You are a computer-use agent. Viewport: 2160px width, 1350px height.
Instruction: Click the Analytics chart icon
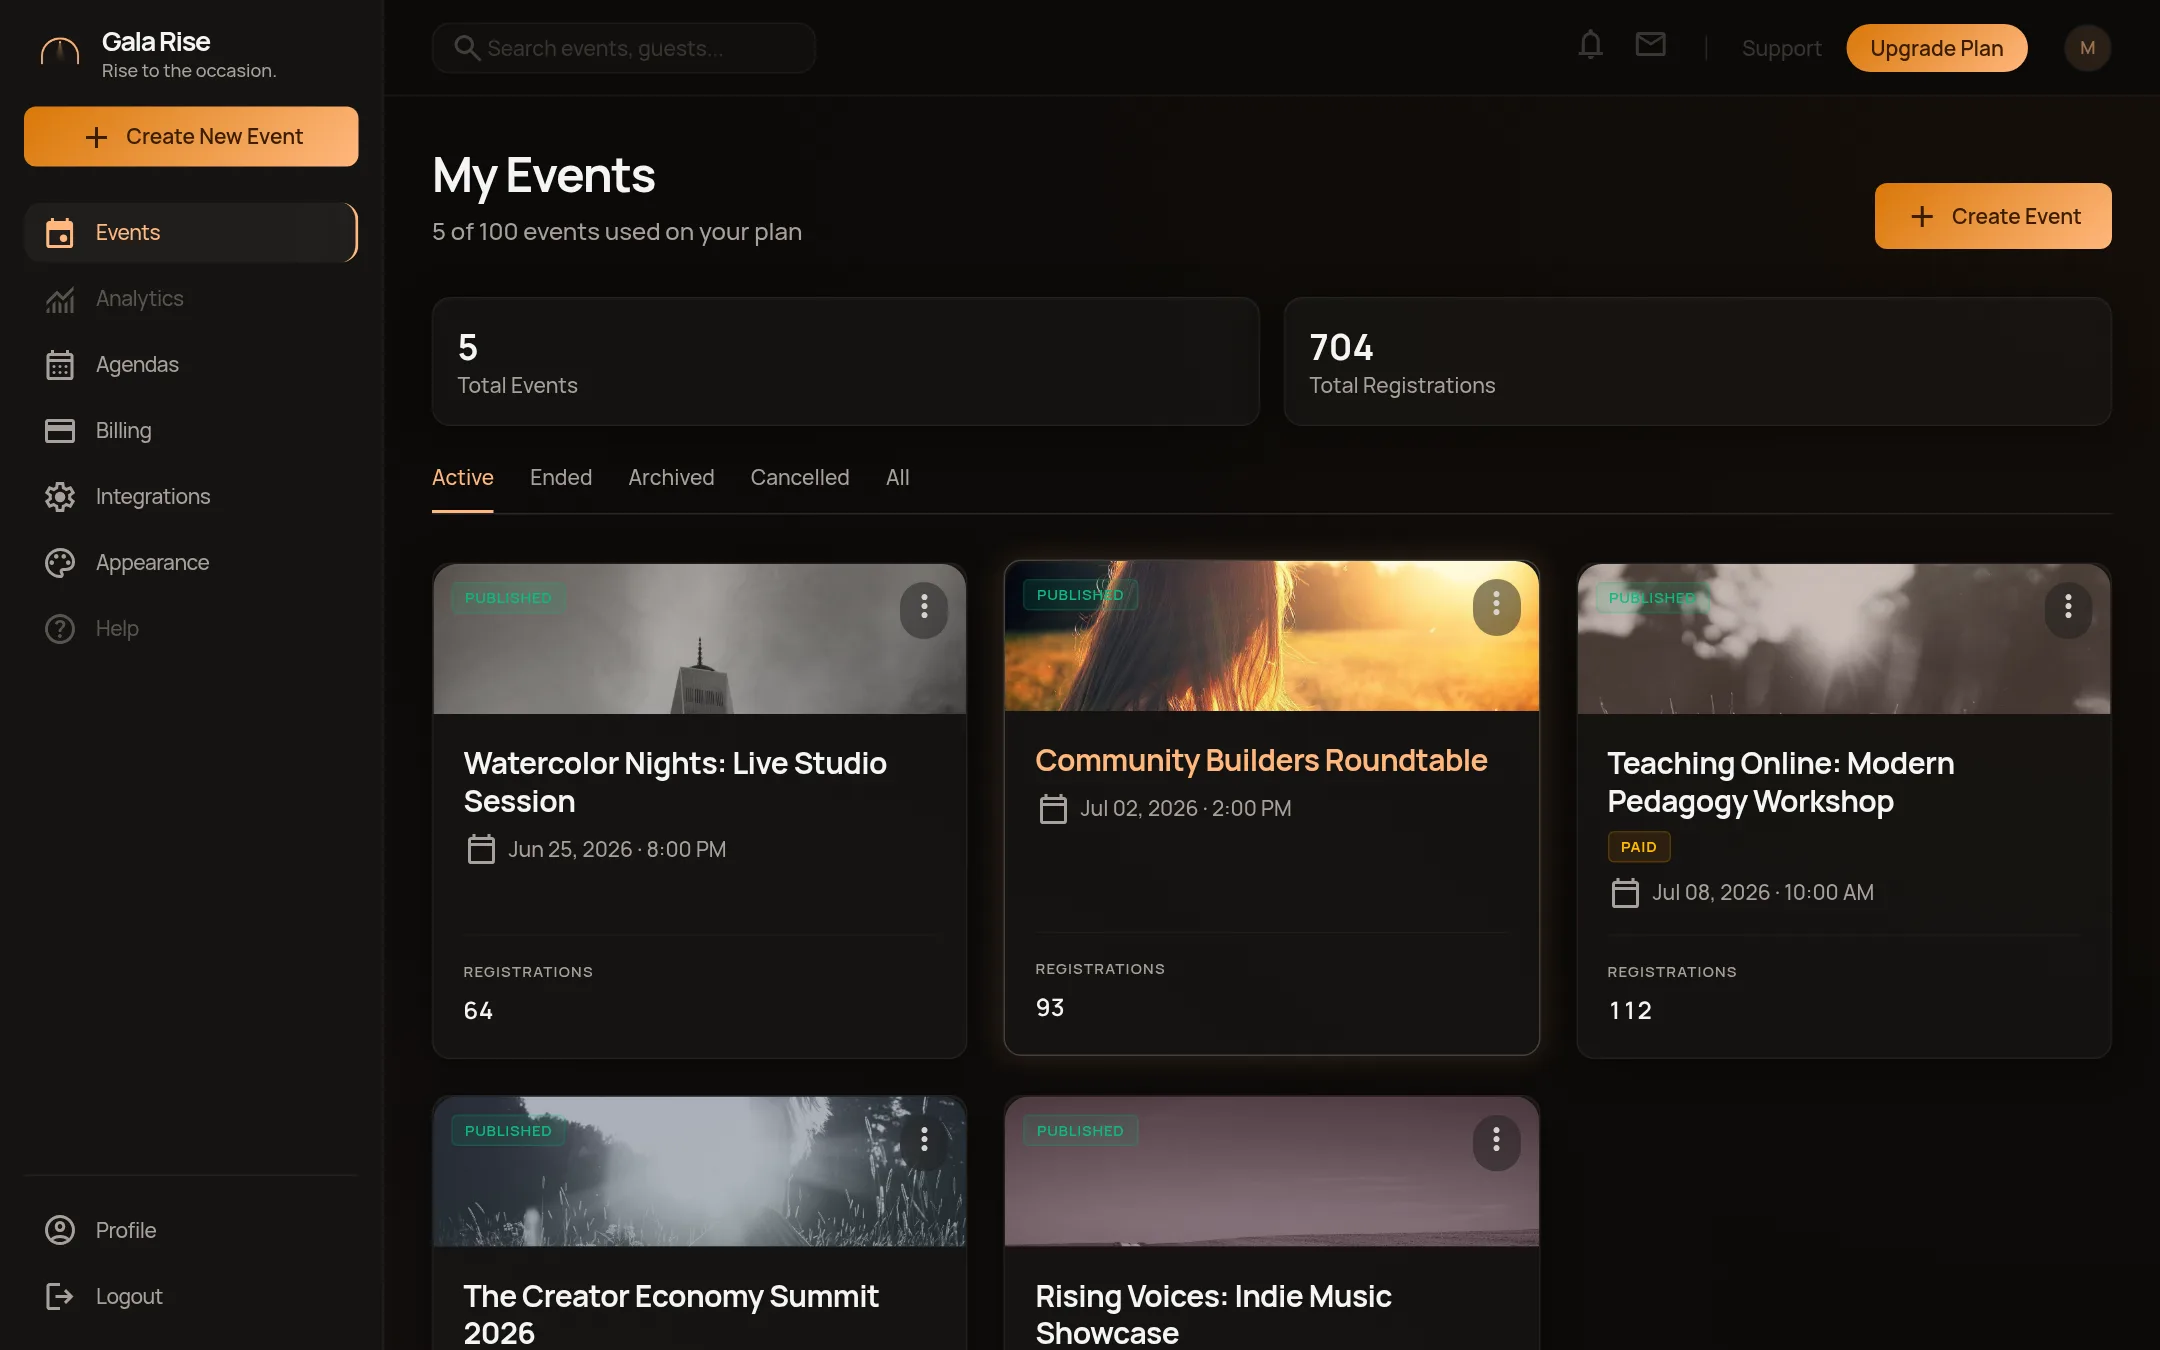[60, 299]
